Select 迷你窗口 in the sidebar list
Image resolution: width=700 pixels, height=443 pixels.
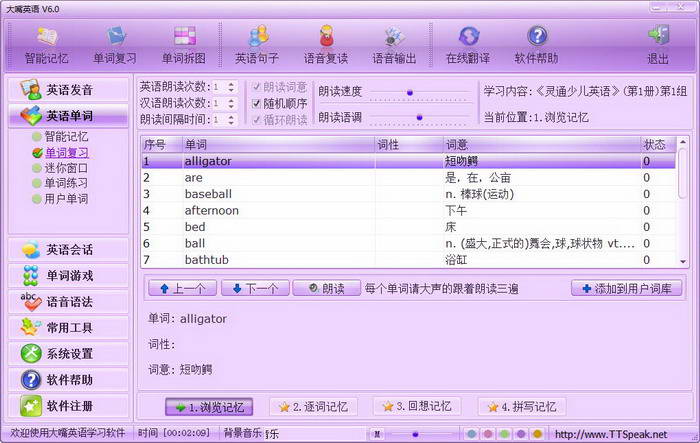pyautogui.click(x=67, y=168)
